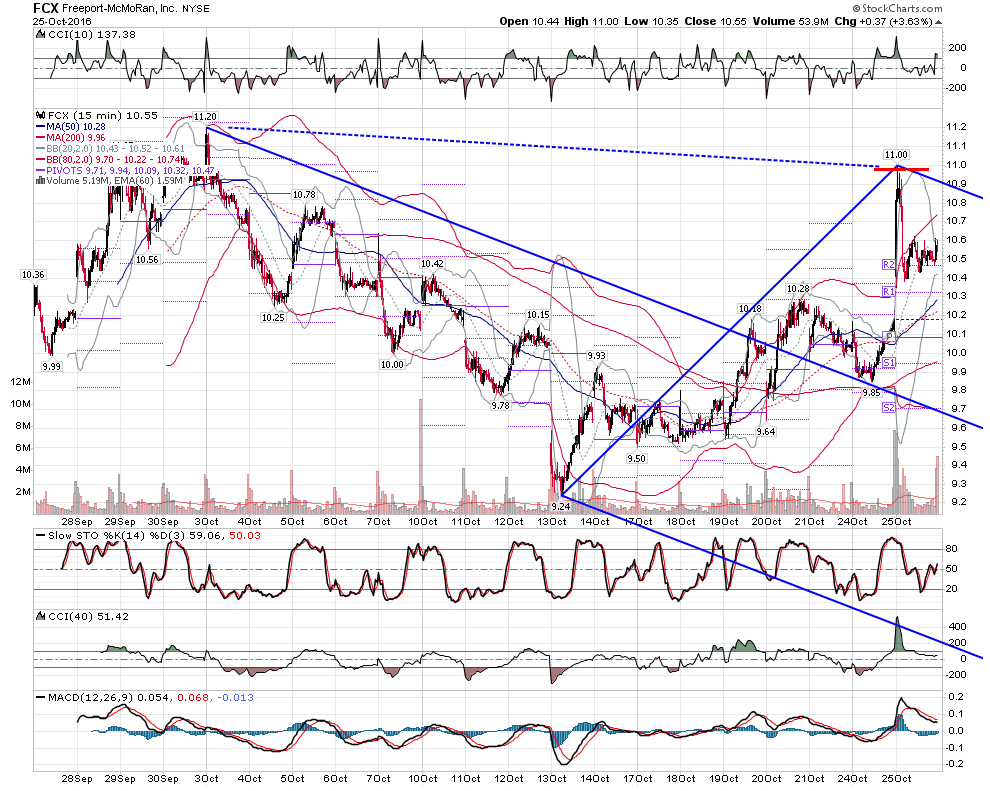
Task: Click the 9.24 low price label
Action: click(x=560, y=506)
